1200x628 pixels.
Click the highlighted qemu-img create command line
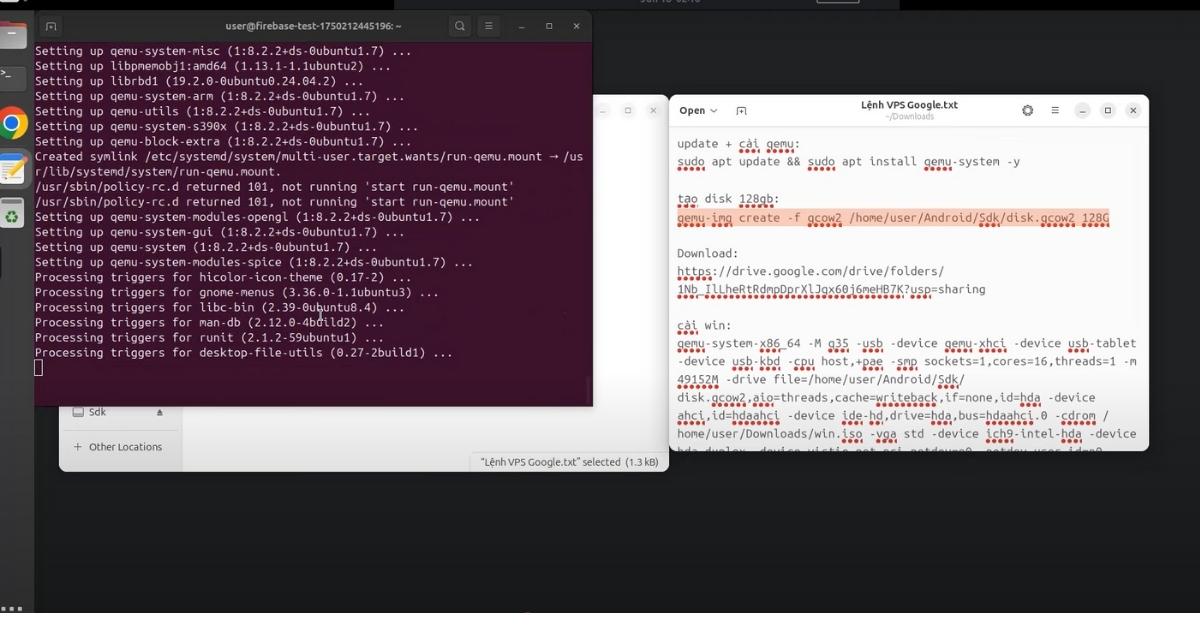(x=893, y=218)
